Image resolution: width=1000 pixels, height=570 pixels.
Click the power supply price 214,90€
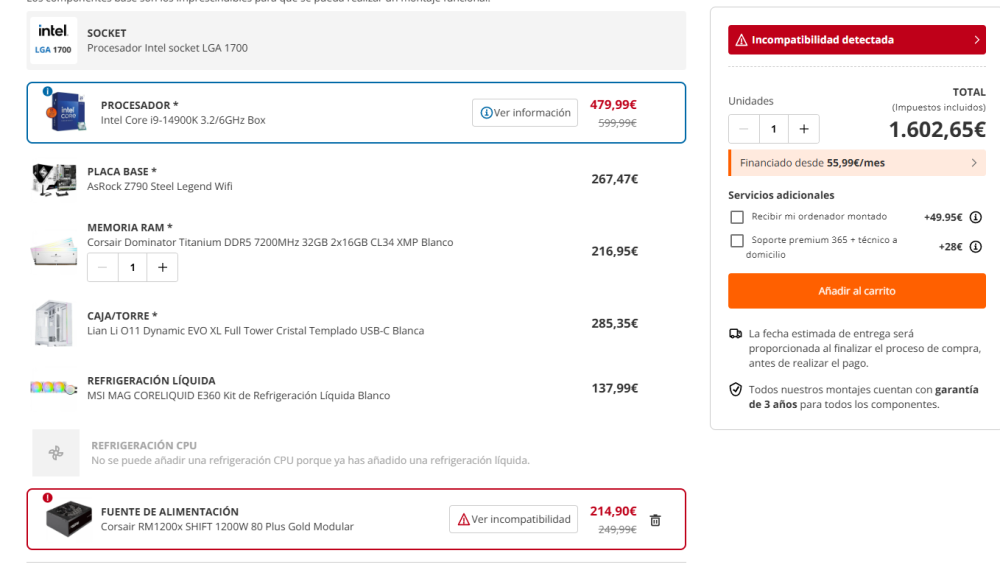pyautogui.click(x=613, y=511)
